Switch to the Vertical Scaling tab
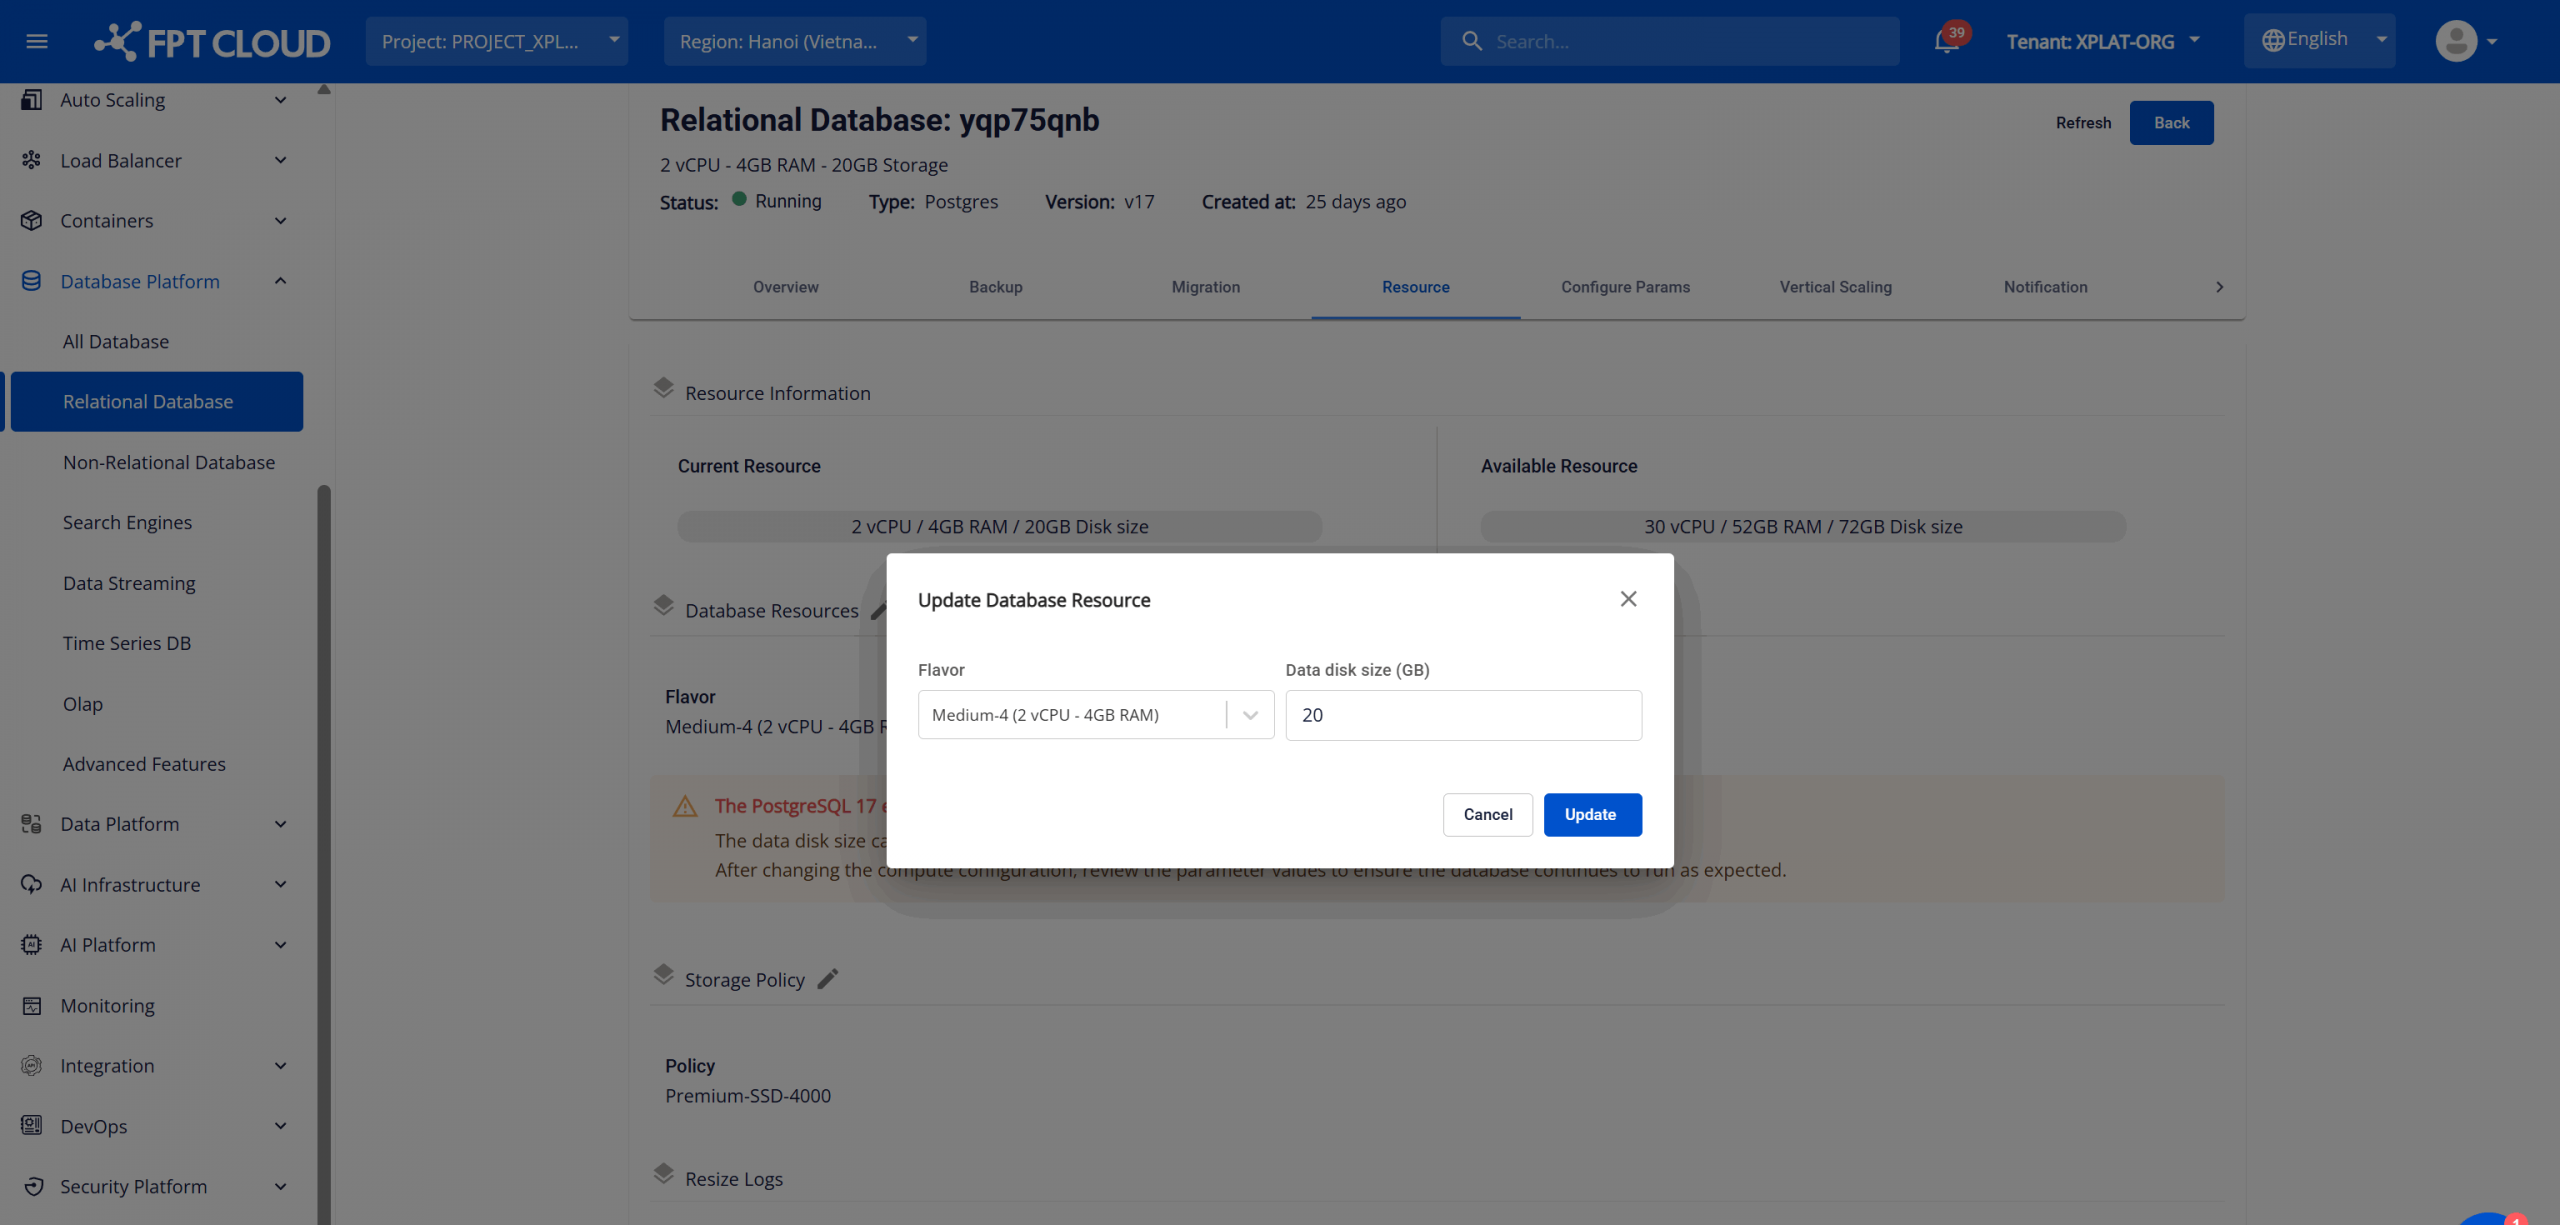2560x1225 pixels. [1835, 287]
